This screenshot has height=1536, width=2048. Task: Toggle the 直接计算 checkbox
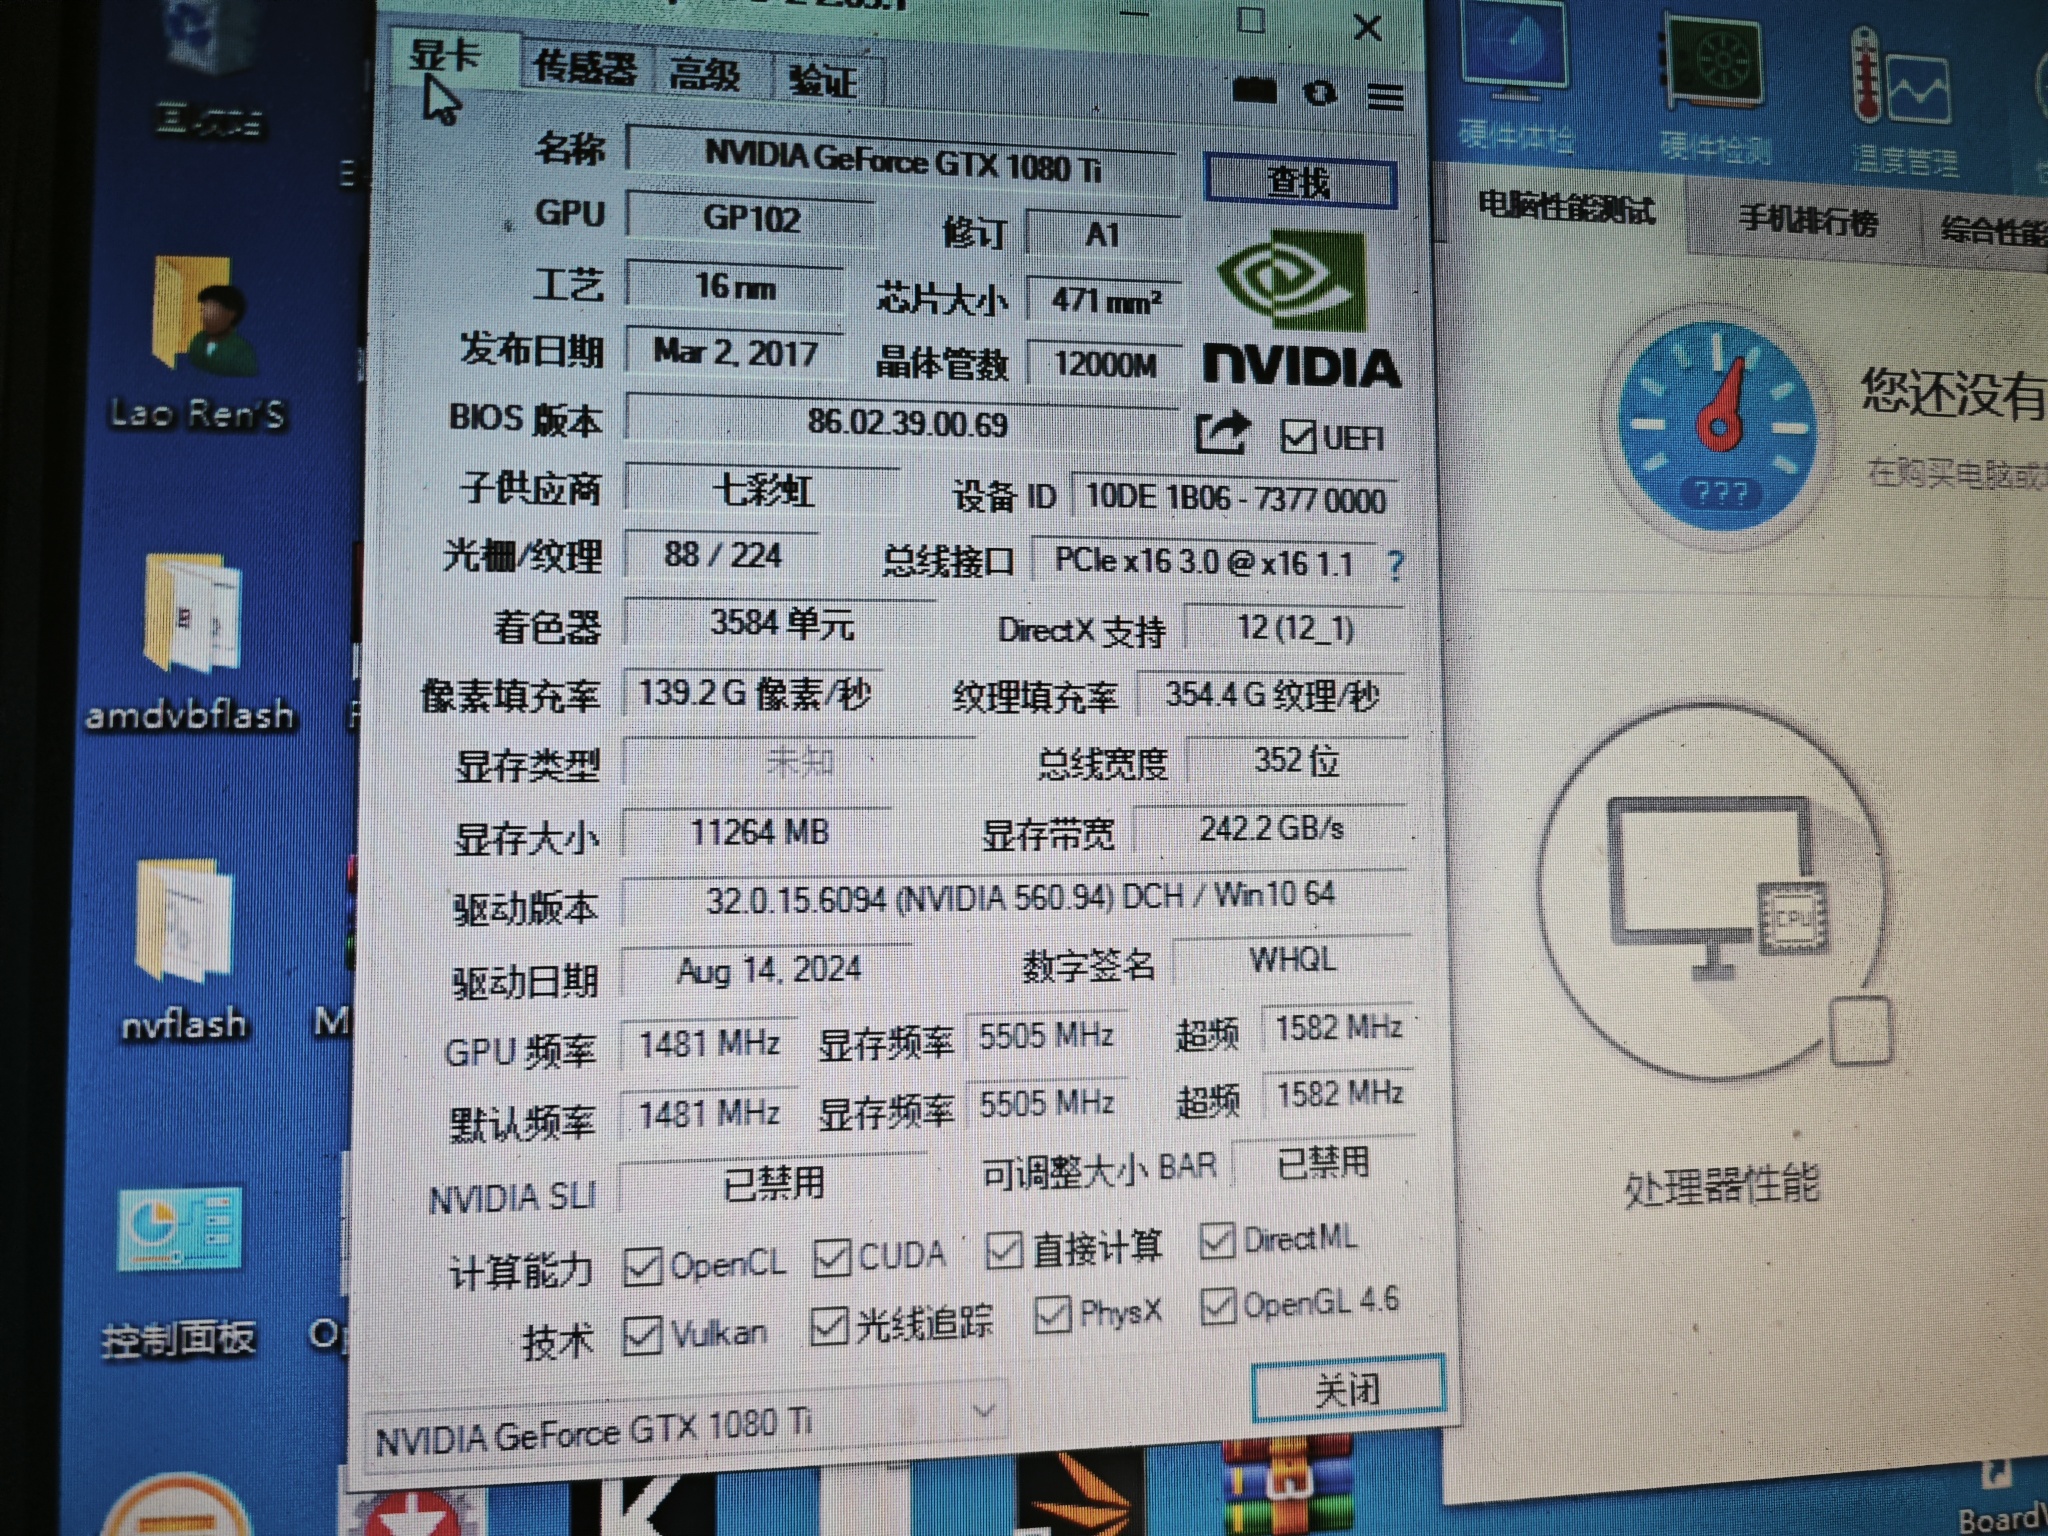[x=1004, y=1249]
